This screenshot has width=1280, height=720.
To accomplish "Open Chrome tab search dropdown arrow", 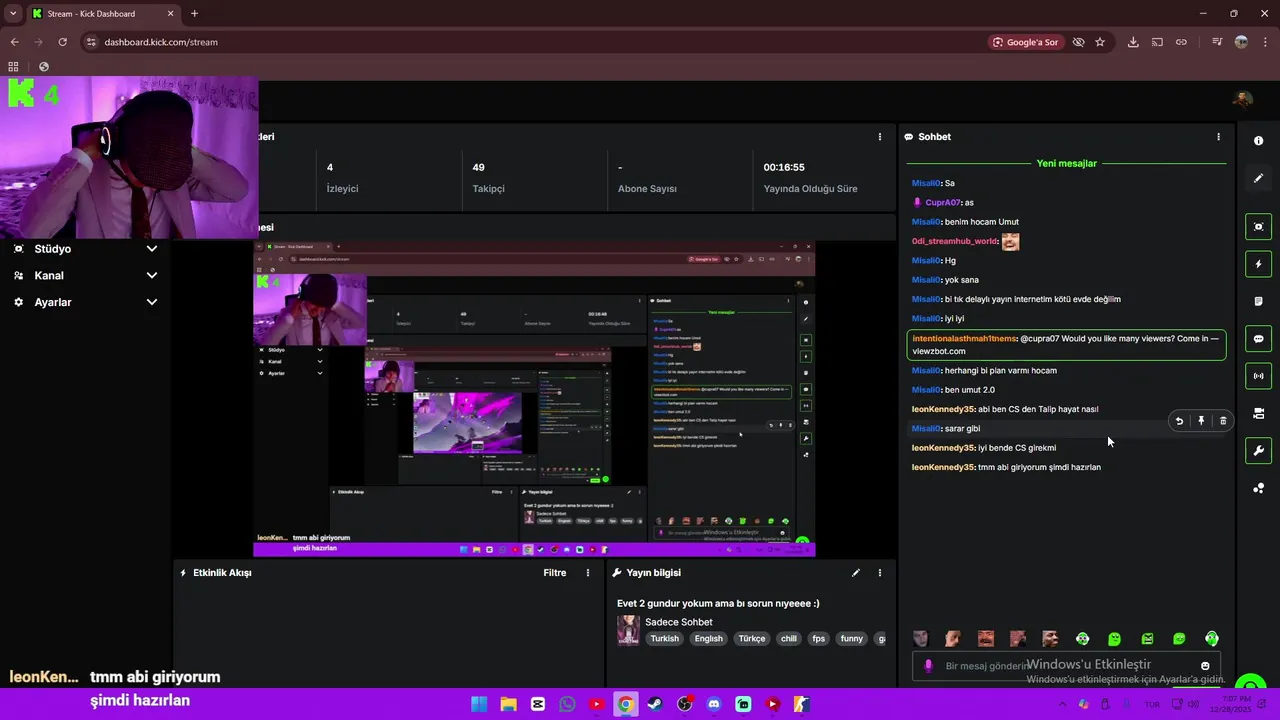I will pyautogui.click(x=13, y=13).
